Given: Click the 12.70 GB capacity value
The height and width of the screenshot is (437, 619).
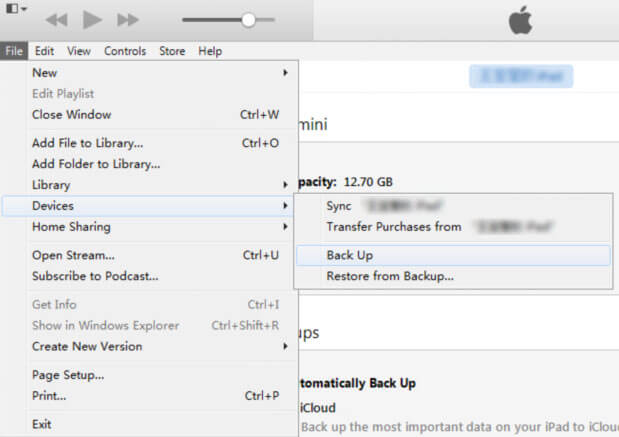Looking at the screenshot, I should click(368, 182).
